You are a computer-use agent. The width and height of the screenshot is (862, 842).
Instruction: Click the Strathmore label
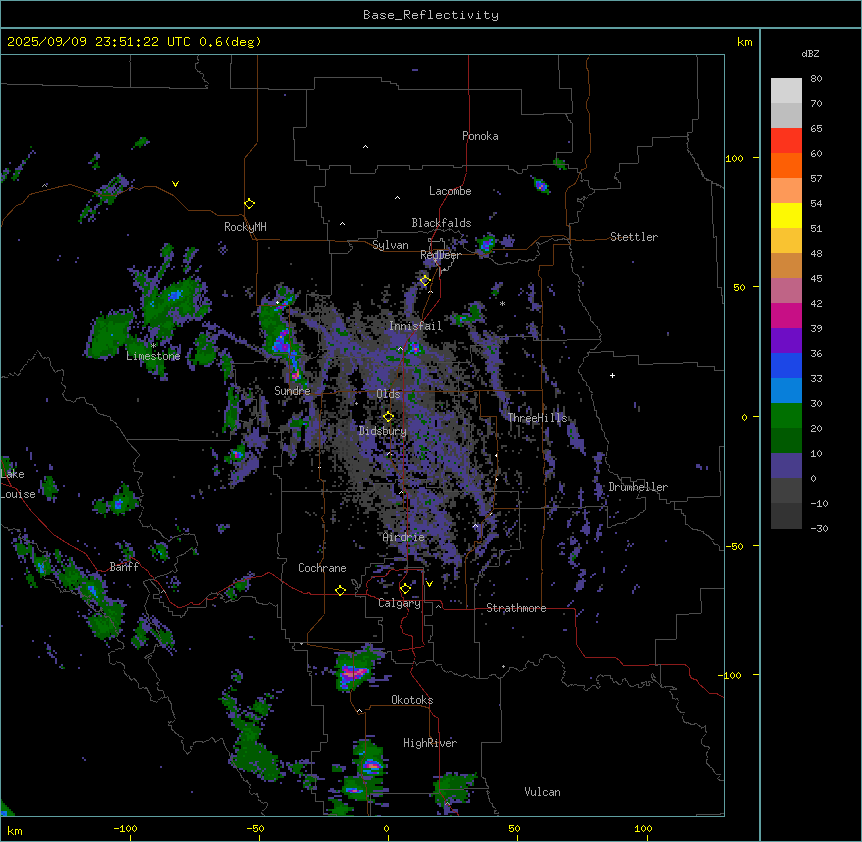tap(516, 608)
